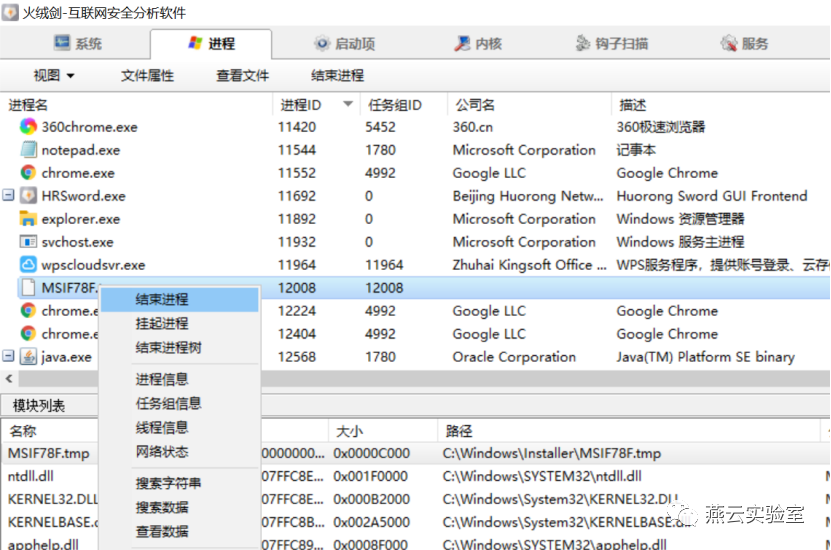Click path C:\Windows\Installer\MSIF78F.tmp
This screenshot has width=831, height=550.
552,454
